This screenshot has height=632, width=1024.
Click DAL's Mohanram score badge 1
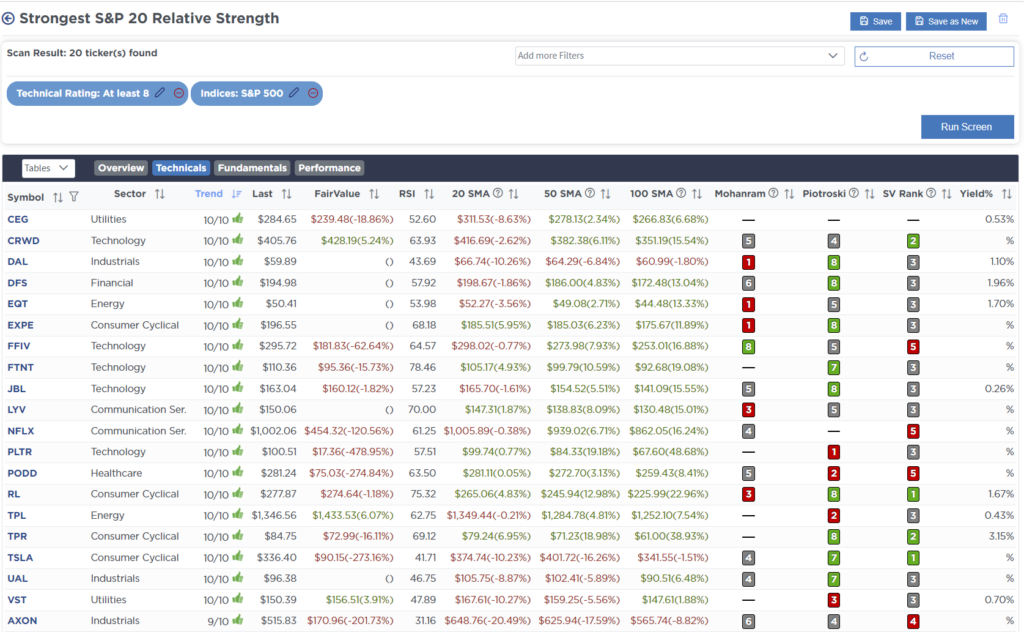click(748, 262)
